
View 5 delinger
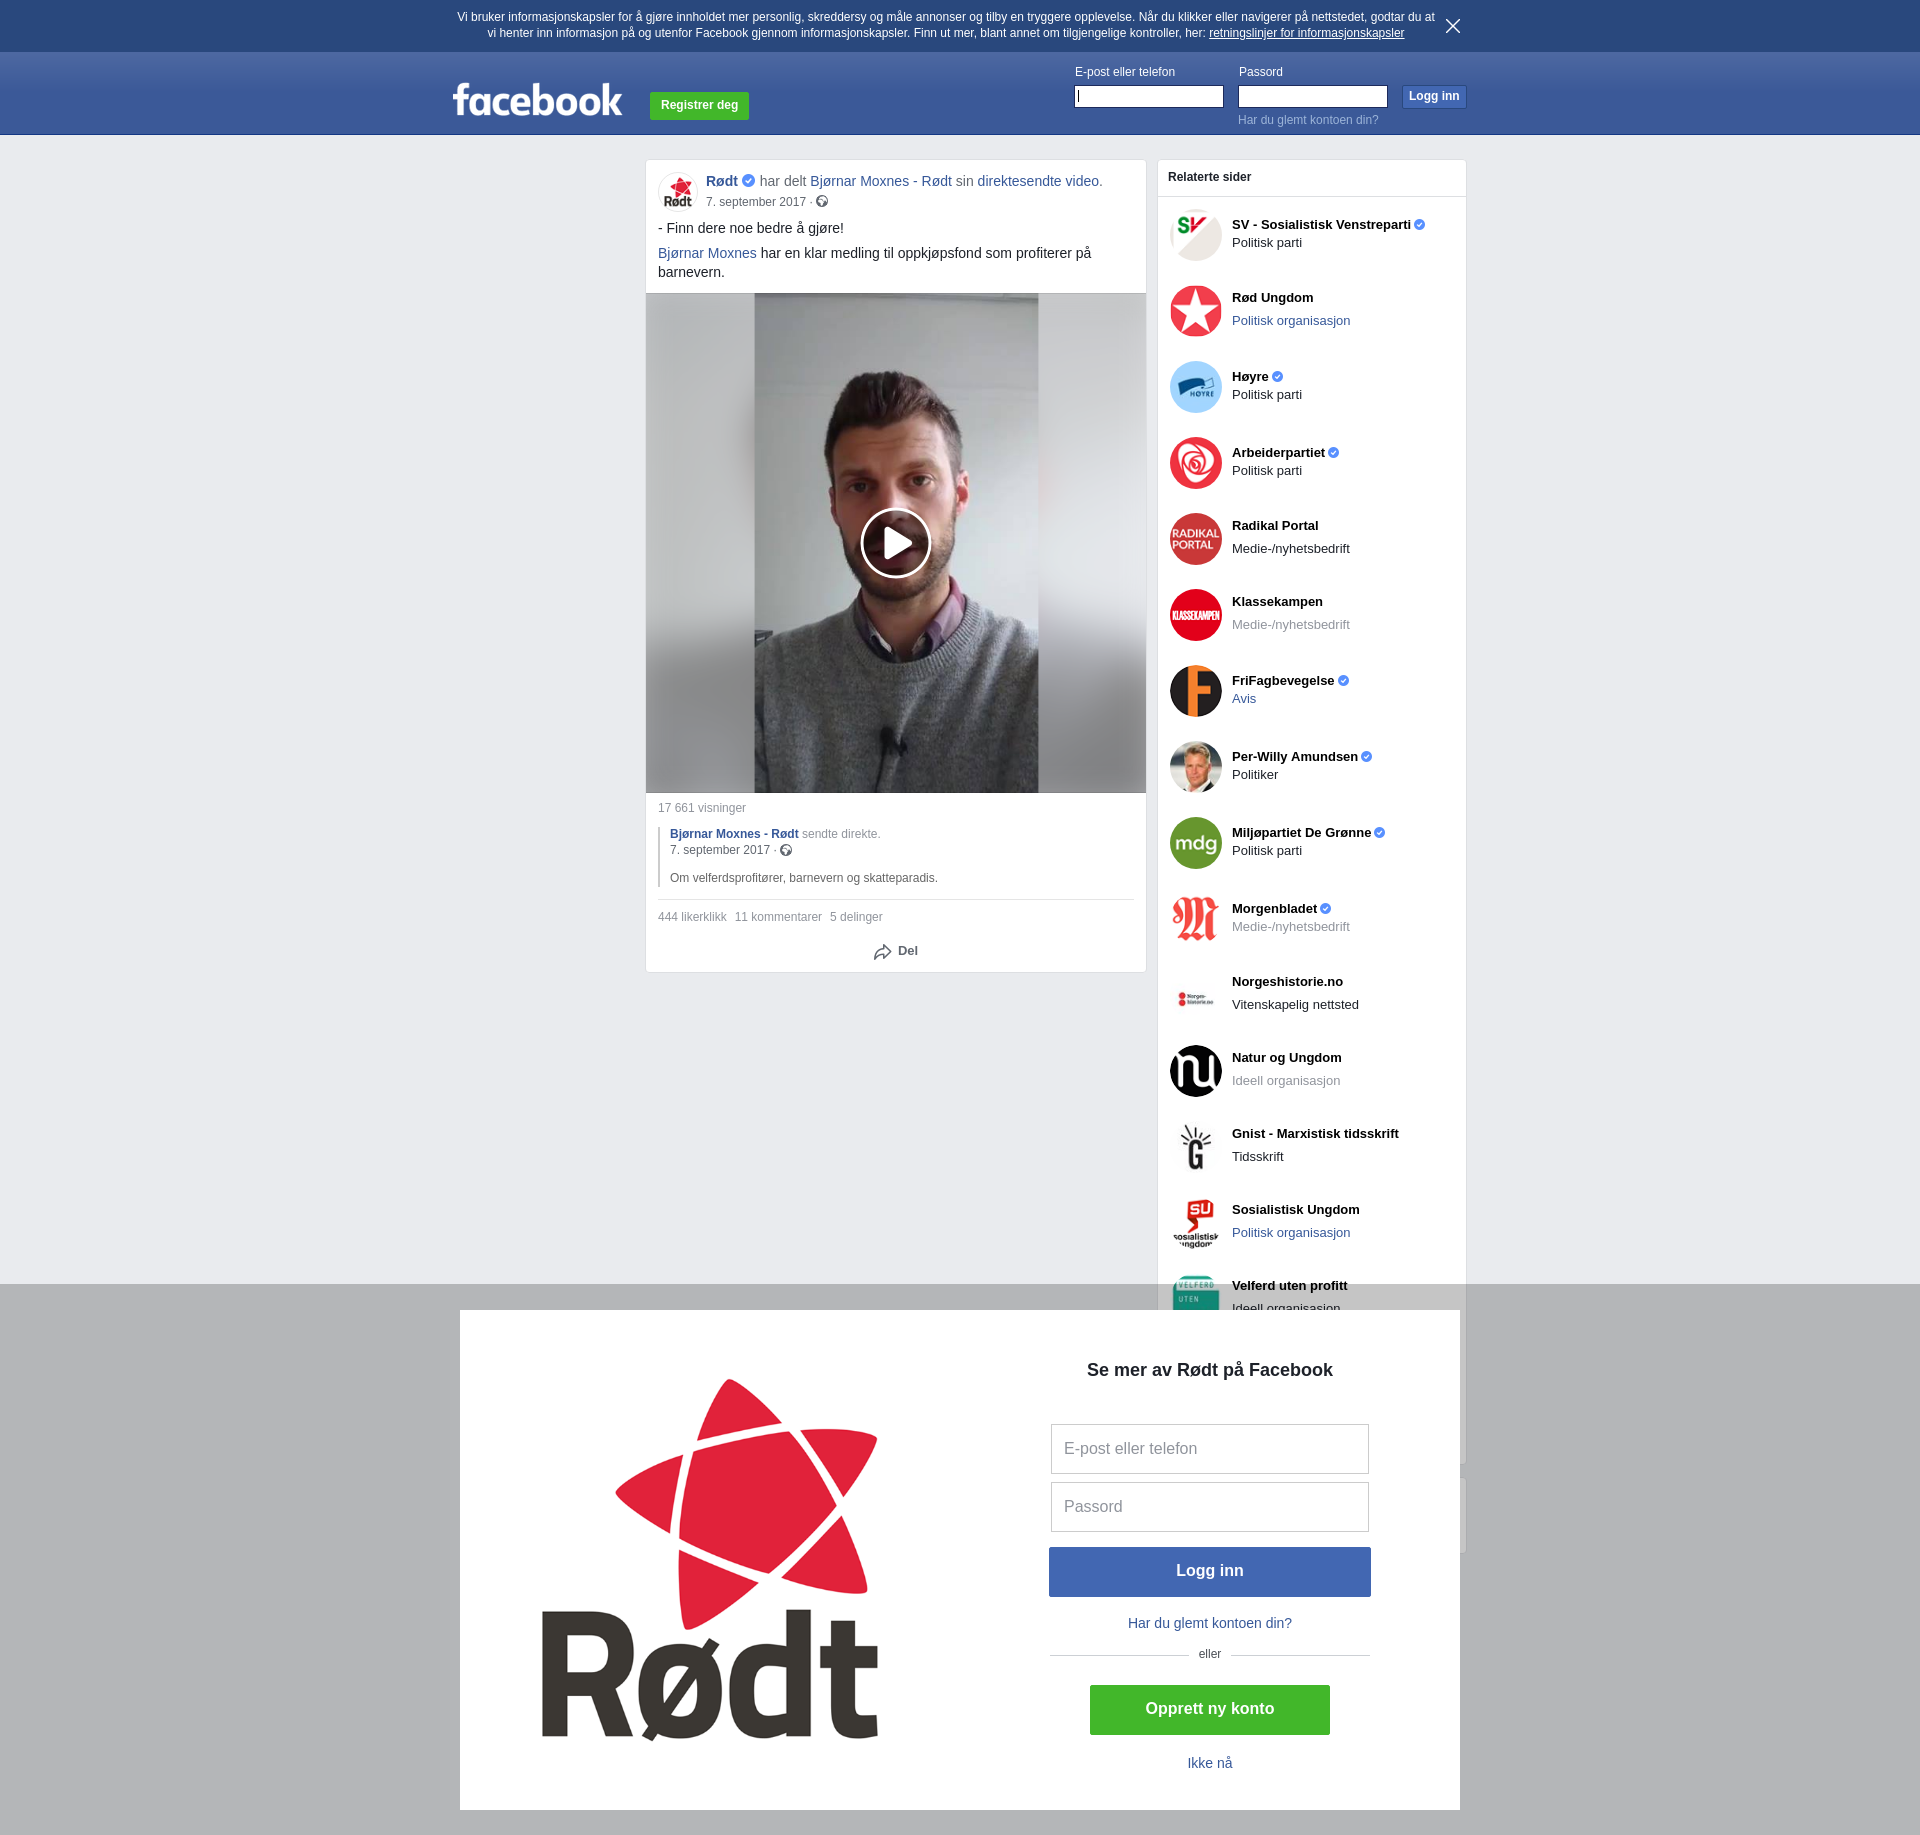coord(856,917)
